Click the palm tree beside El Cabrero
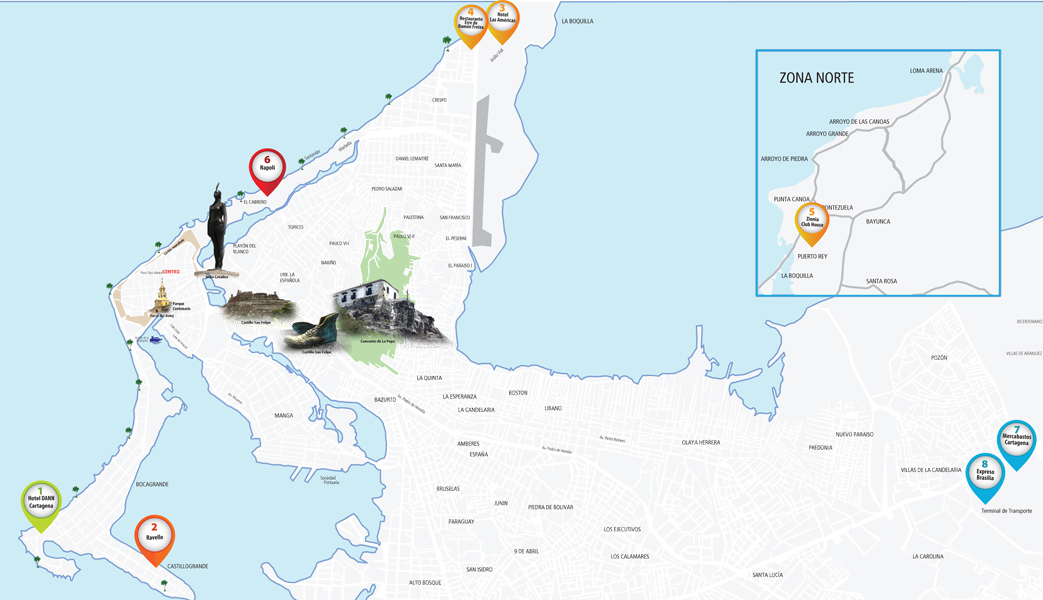Image resolution: width=1043 pixels, height=600 pixels. 240,196
